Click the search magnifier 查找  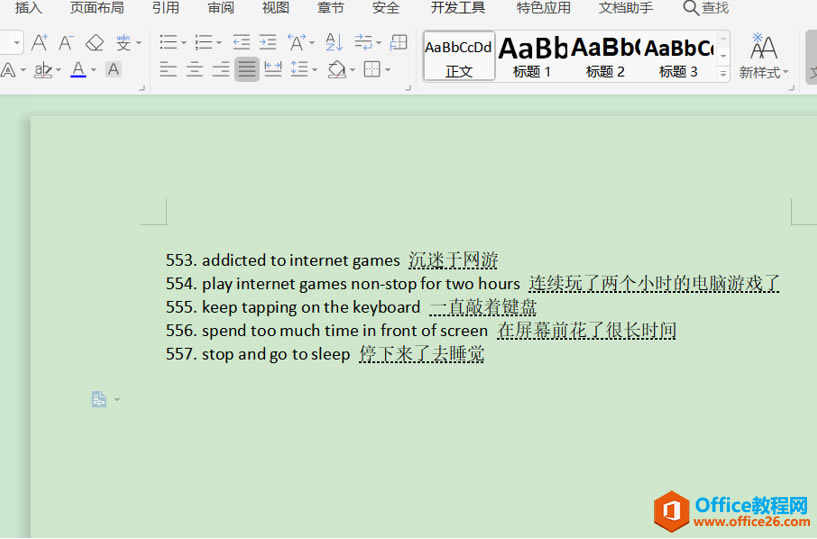point(705,8)
